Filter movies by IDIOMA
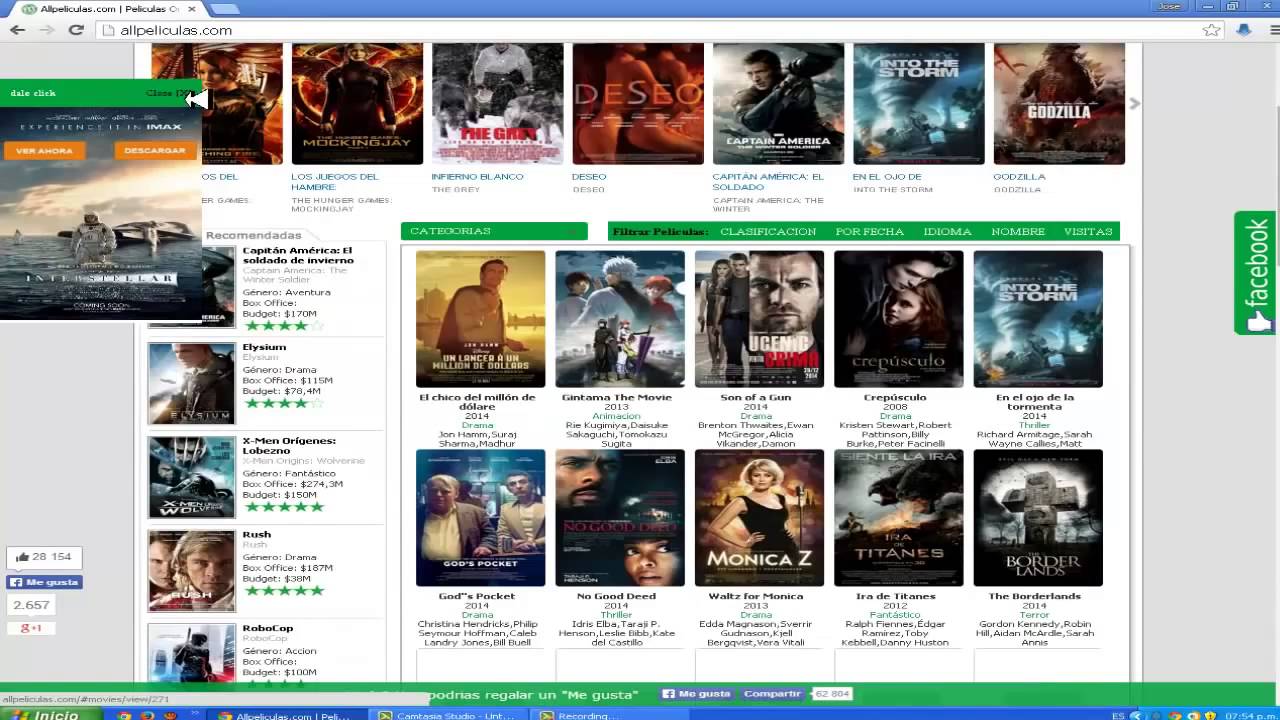Image resolution: width=1280 pixels, height=720 pixels. coord(947,232)
